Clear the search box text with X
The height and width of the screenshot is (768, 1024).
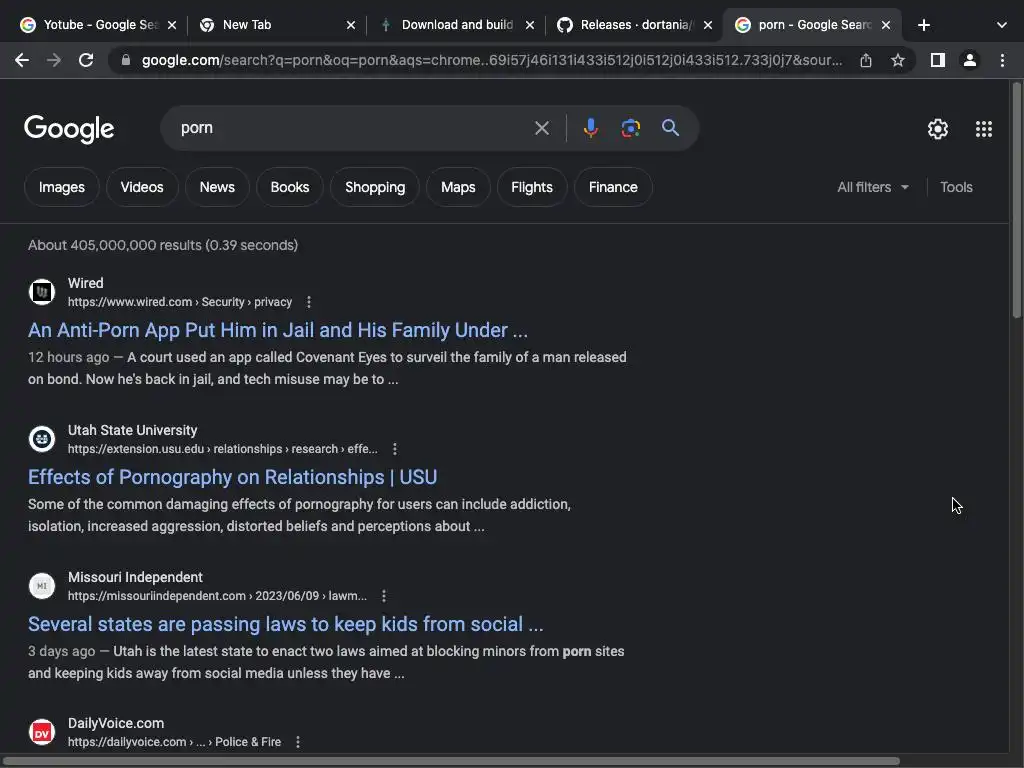(541, 128)
